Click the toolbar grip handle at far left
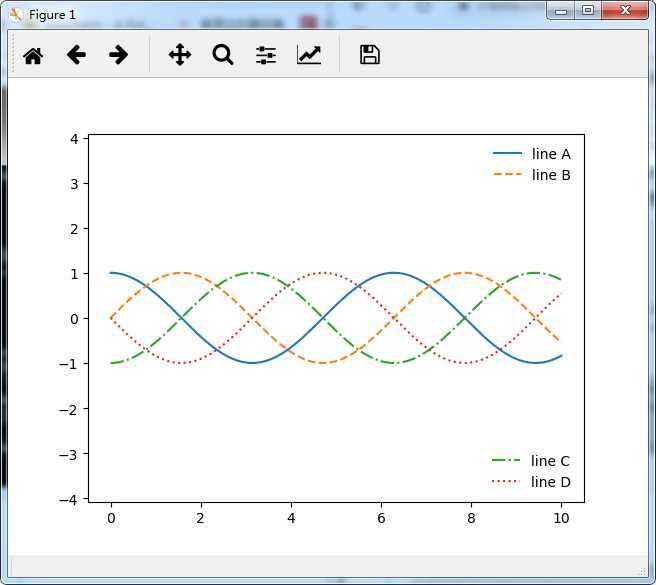The image size is (656, 585). [13, 54]
